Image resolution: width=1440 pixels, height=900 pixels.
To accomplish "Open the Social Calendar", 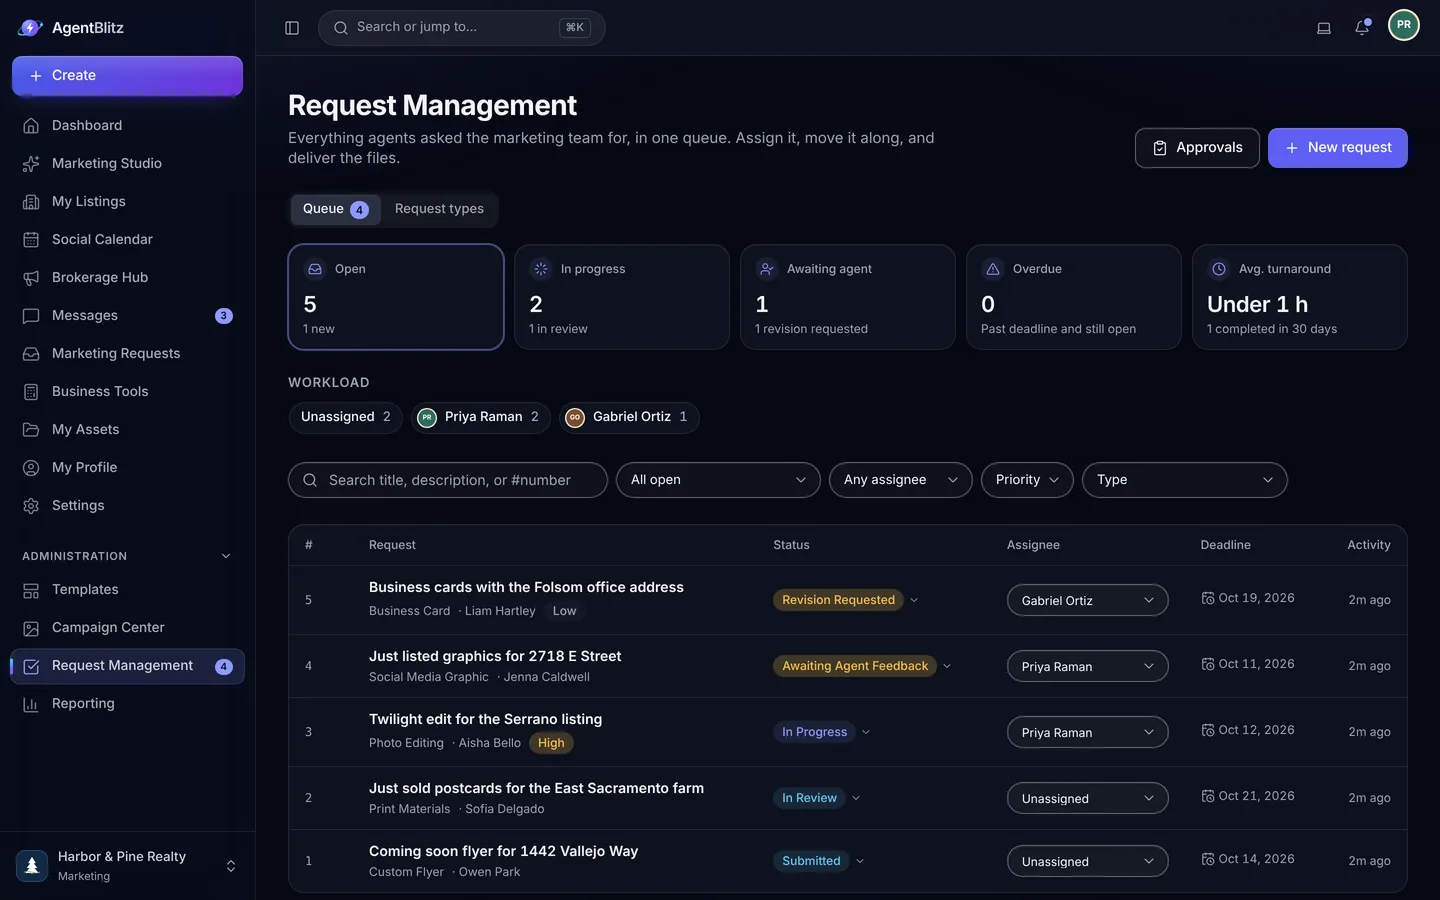I will click(127, 240).
